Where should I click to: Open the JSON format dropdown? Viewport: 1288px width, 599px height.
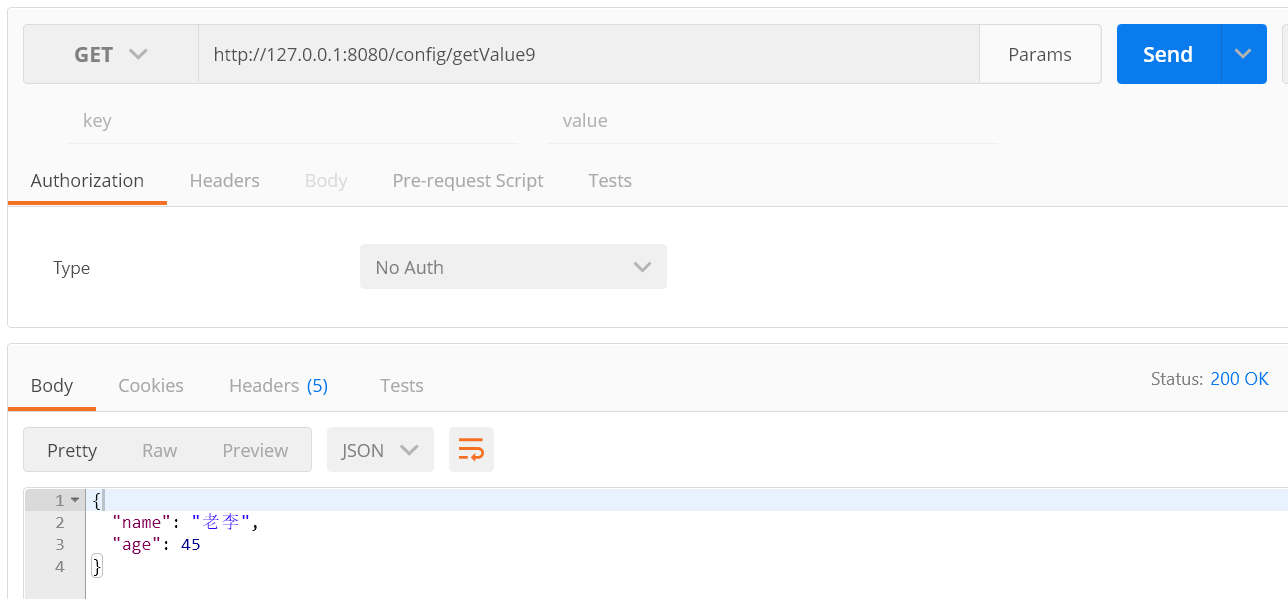[380, 450]
